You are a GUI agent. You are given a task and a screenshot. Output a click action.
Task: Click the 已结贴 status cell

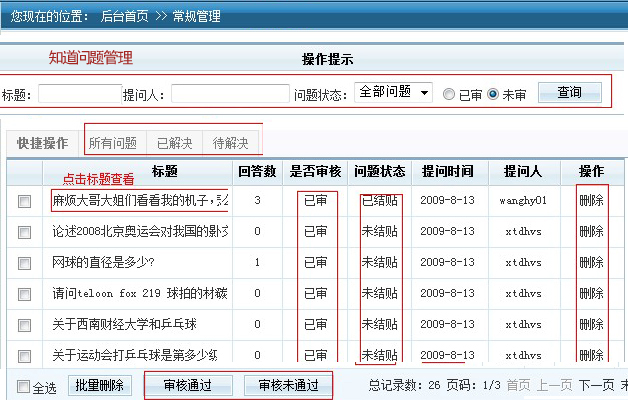pyautogui.click(x=380, y=200)
